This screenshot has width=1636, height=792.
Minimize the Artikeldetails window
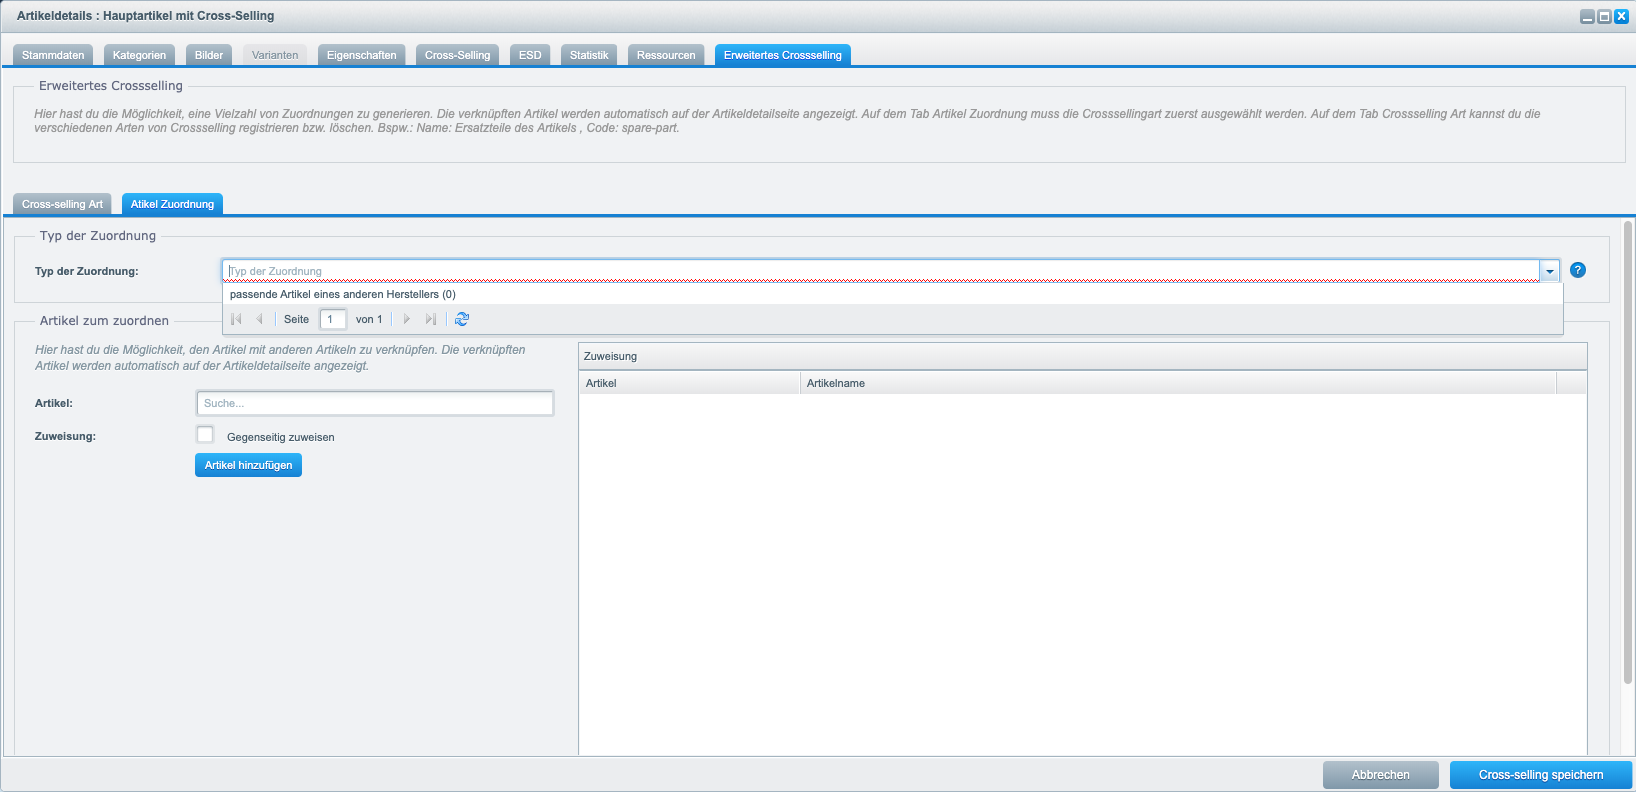[x=1587, y=16]
